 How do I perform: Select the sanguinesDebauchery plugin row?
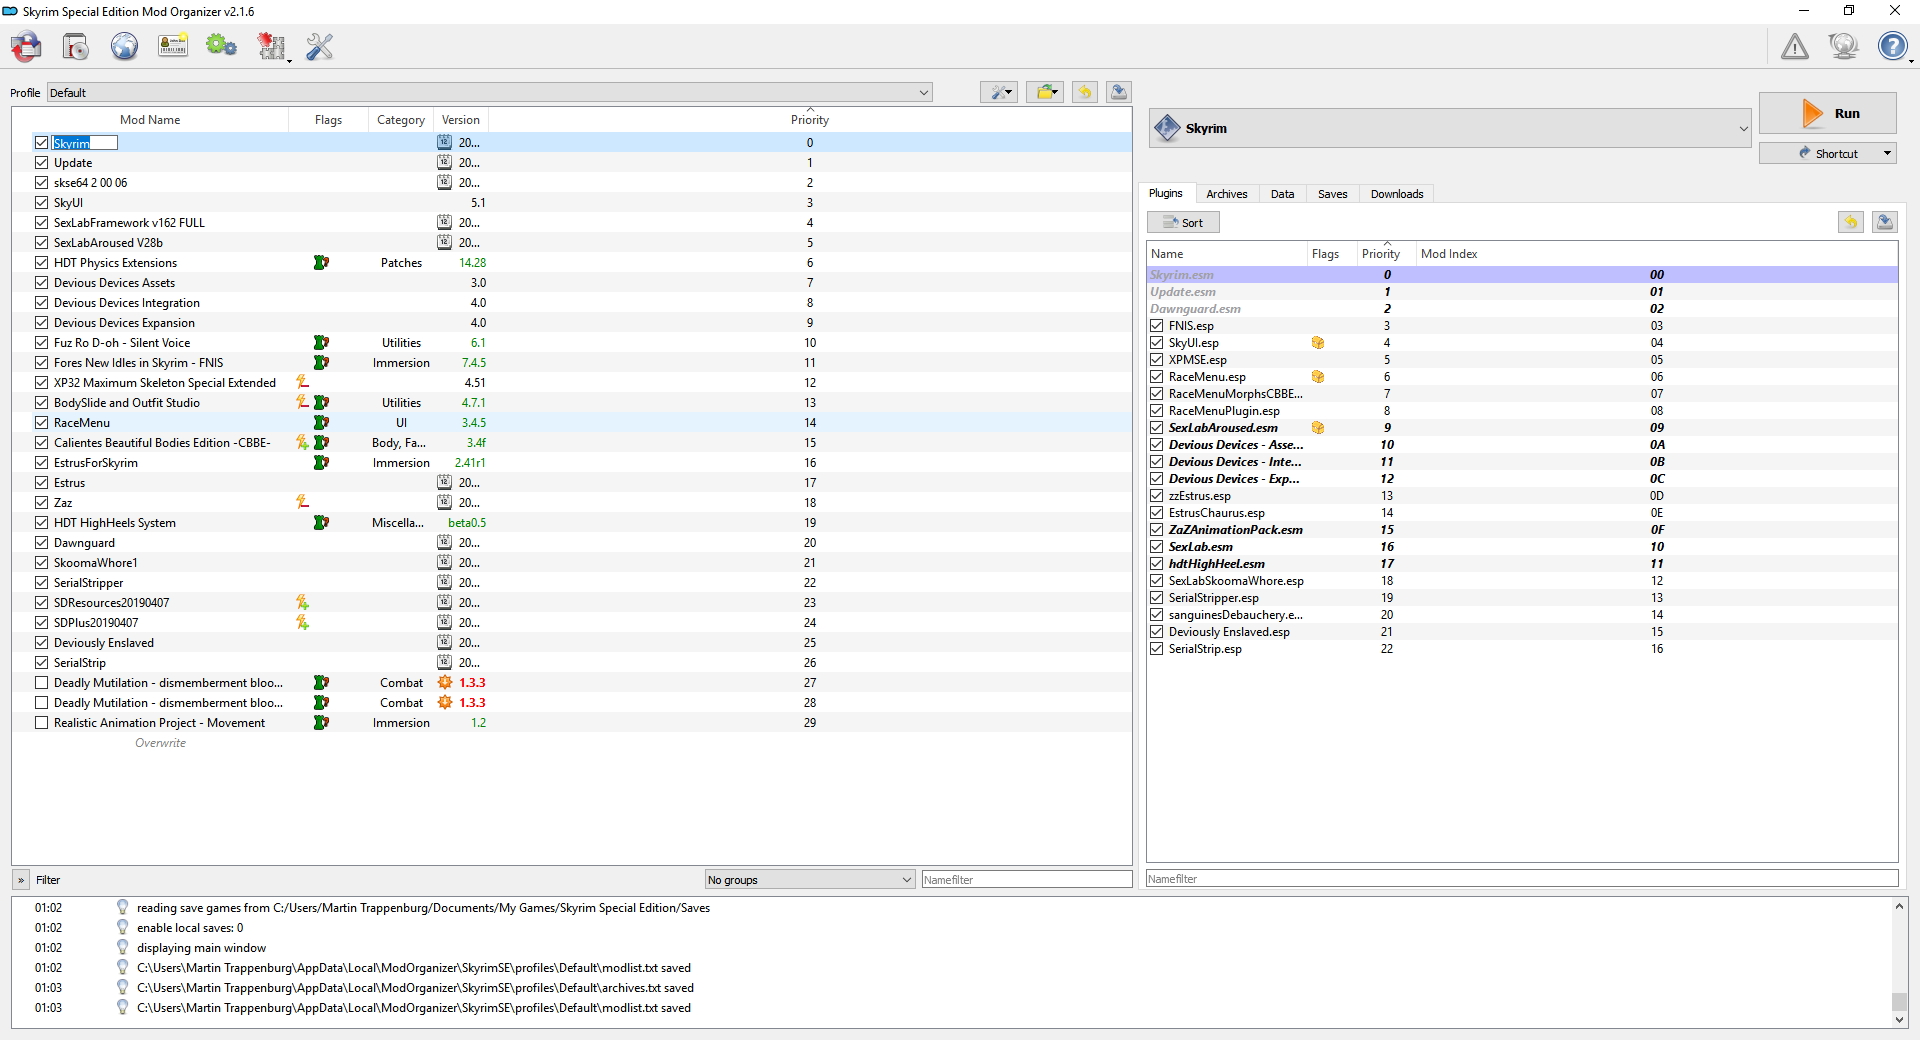pyautogui.click(x=1522, y=615)
